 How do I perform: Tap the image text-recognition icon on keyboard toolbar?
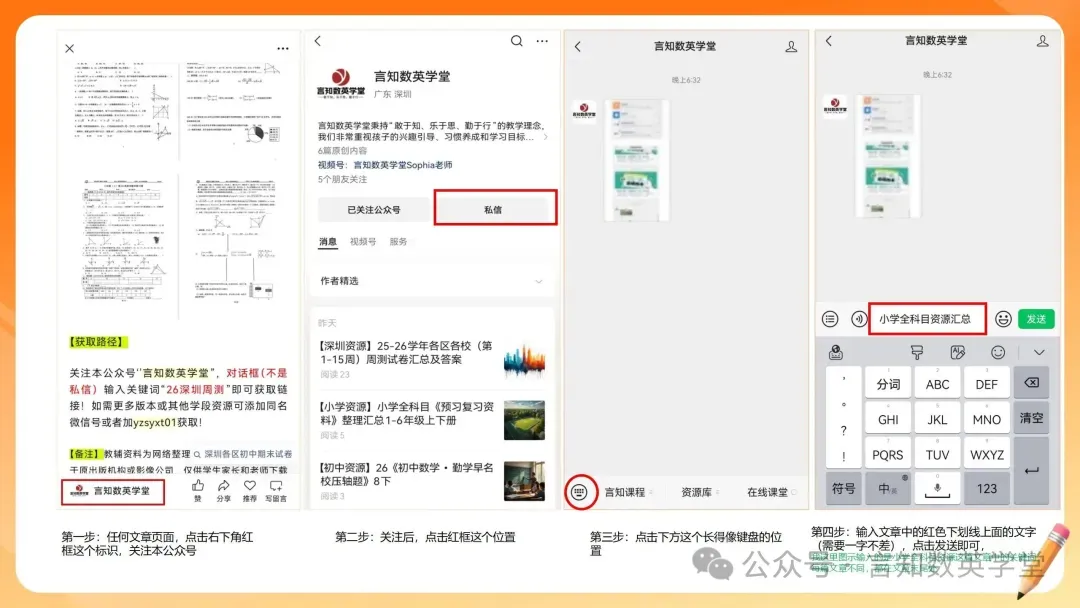point(957,353)
